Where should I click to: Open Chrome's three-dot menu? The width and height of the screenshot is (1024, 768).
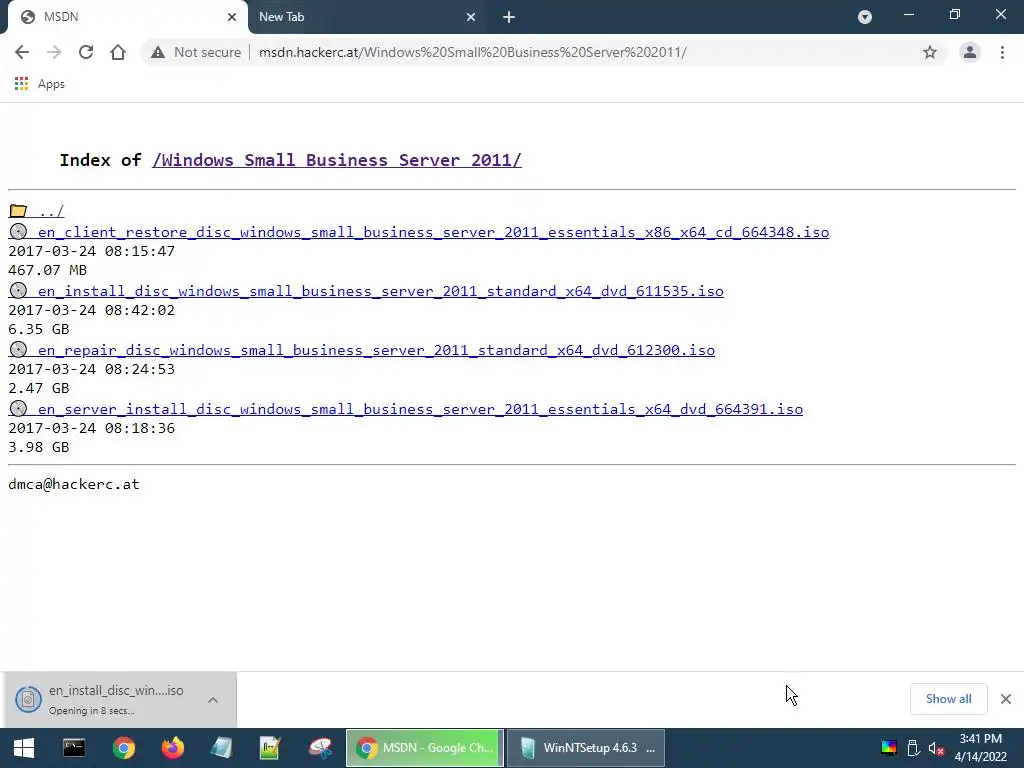point(1002,52)
